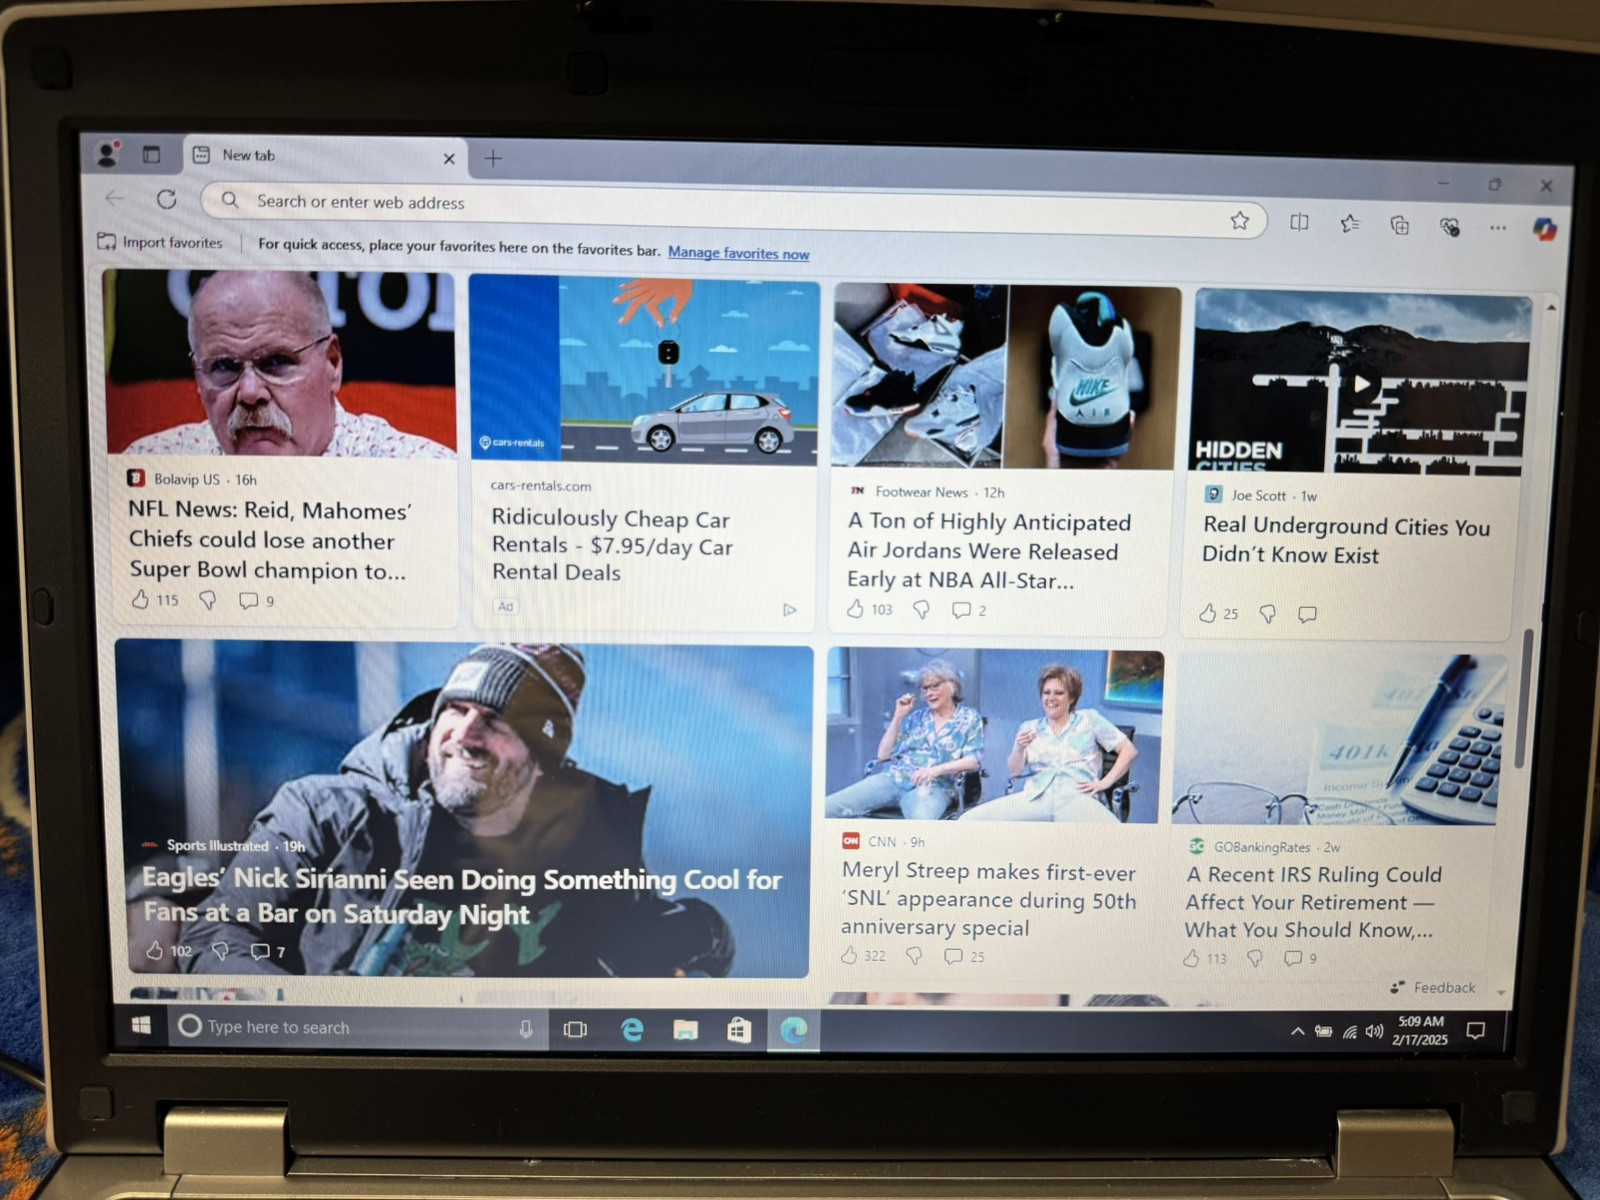The height and width of the screenshot is (1200, 1600).
Task: Open the Favorites list icon
Action: click(1350, 224)
